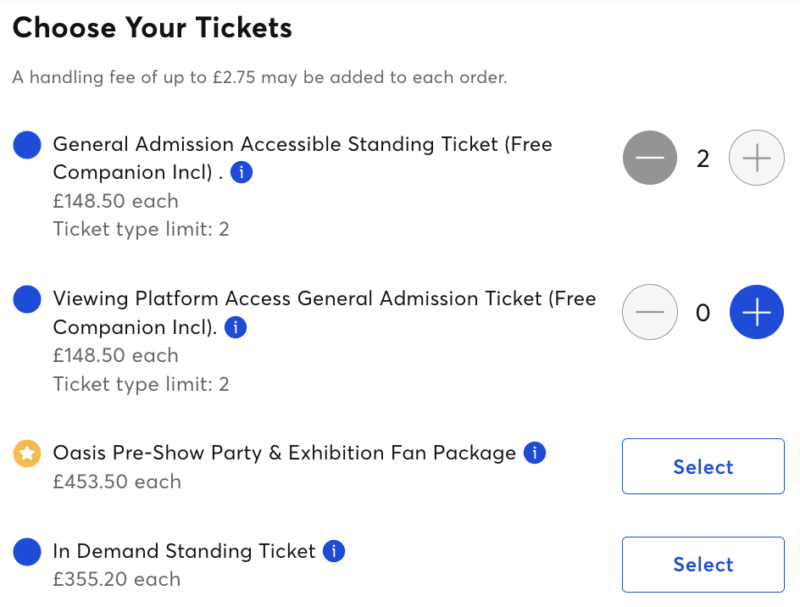The width and height of the screenshot is (800, 607).
Task: Add one Viewing Platform Access ticket
Action: [756, 313]
